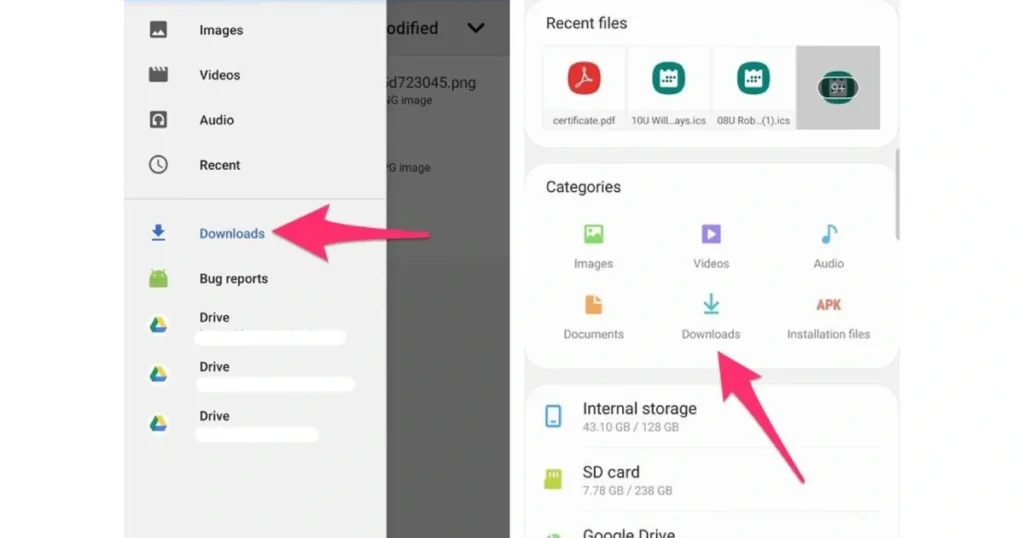Screen dimensions: 1024x538
Task: Select the third Google Drive account icon
Action: tap(158, 423)
